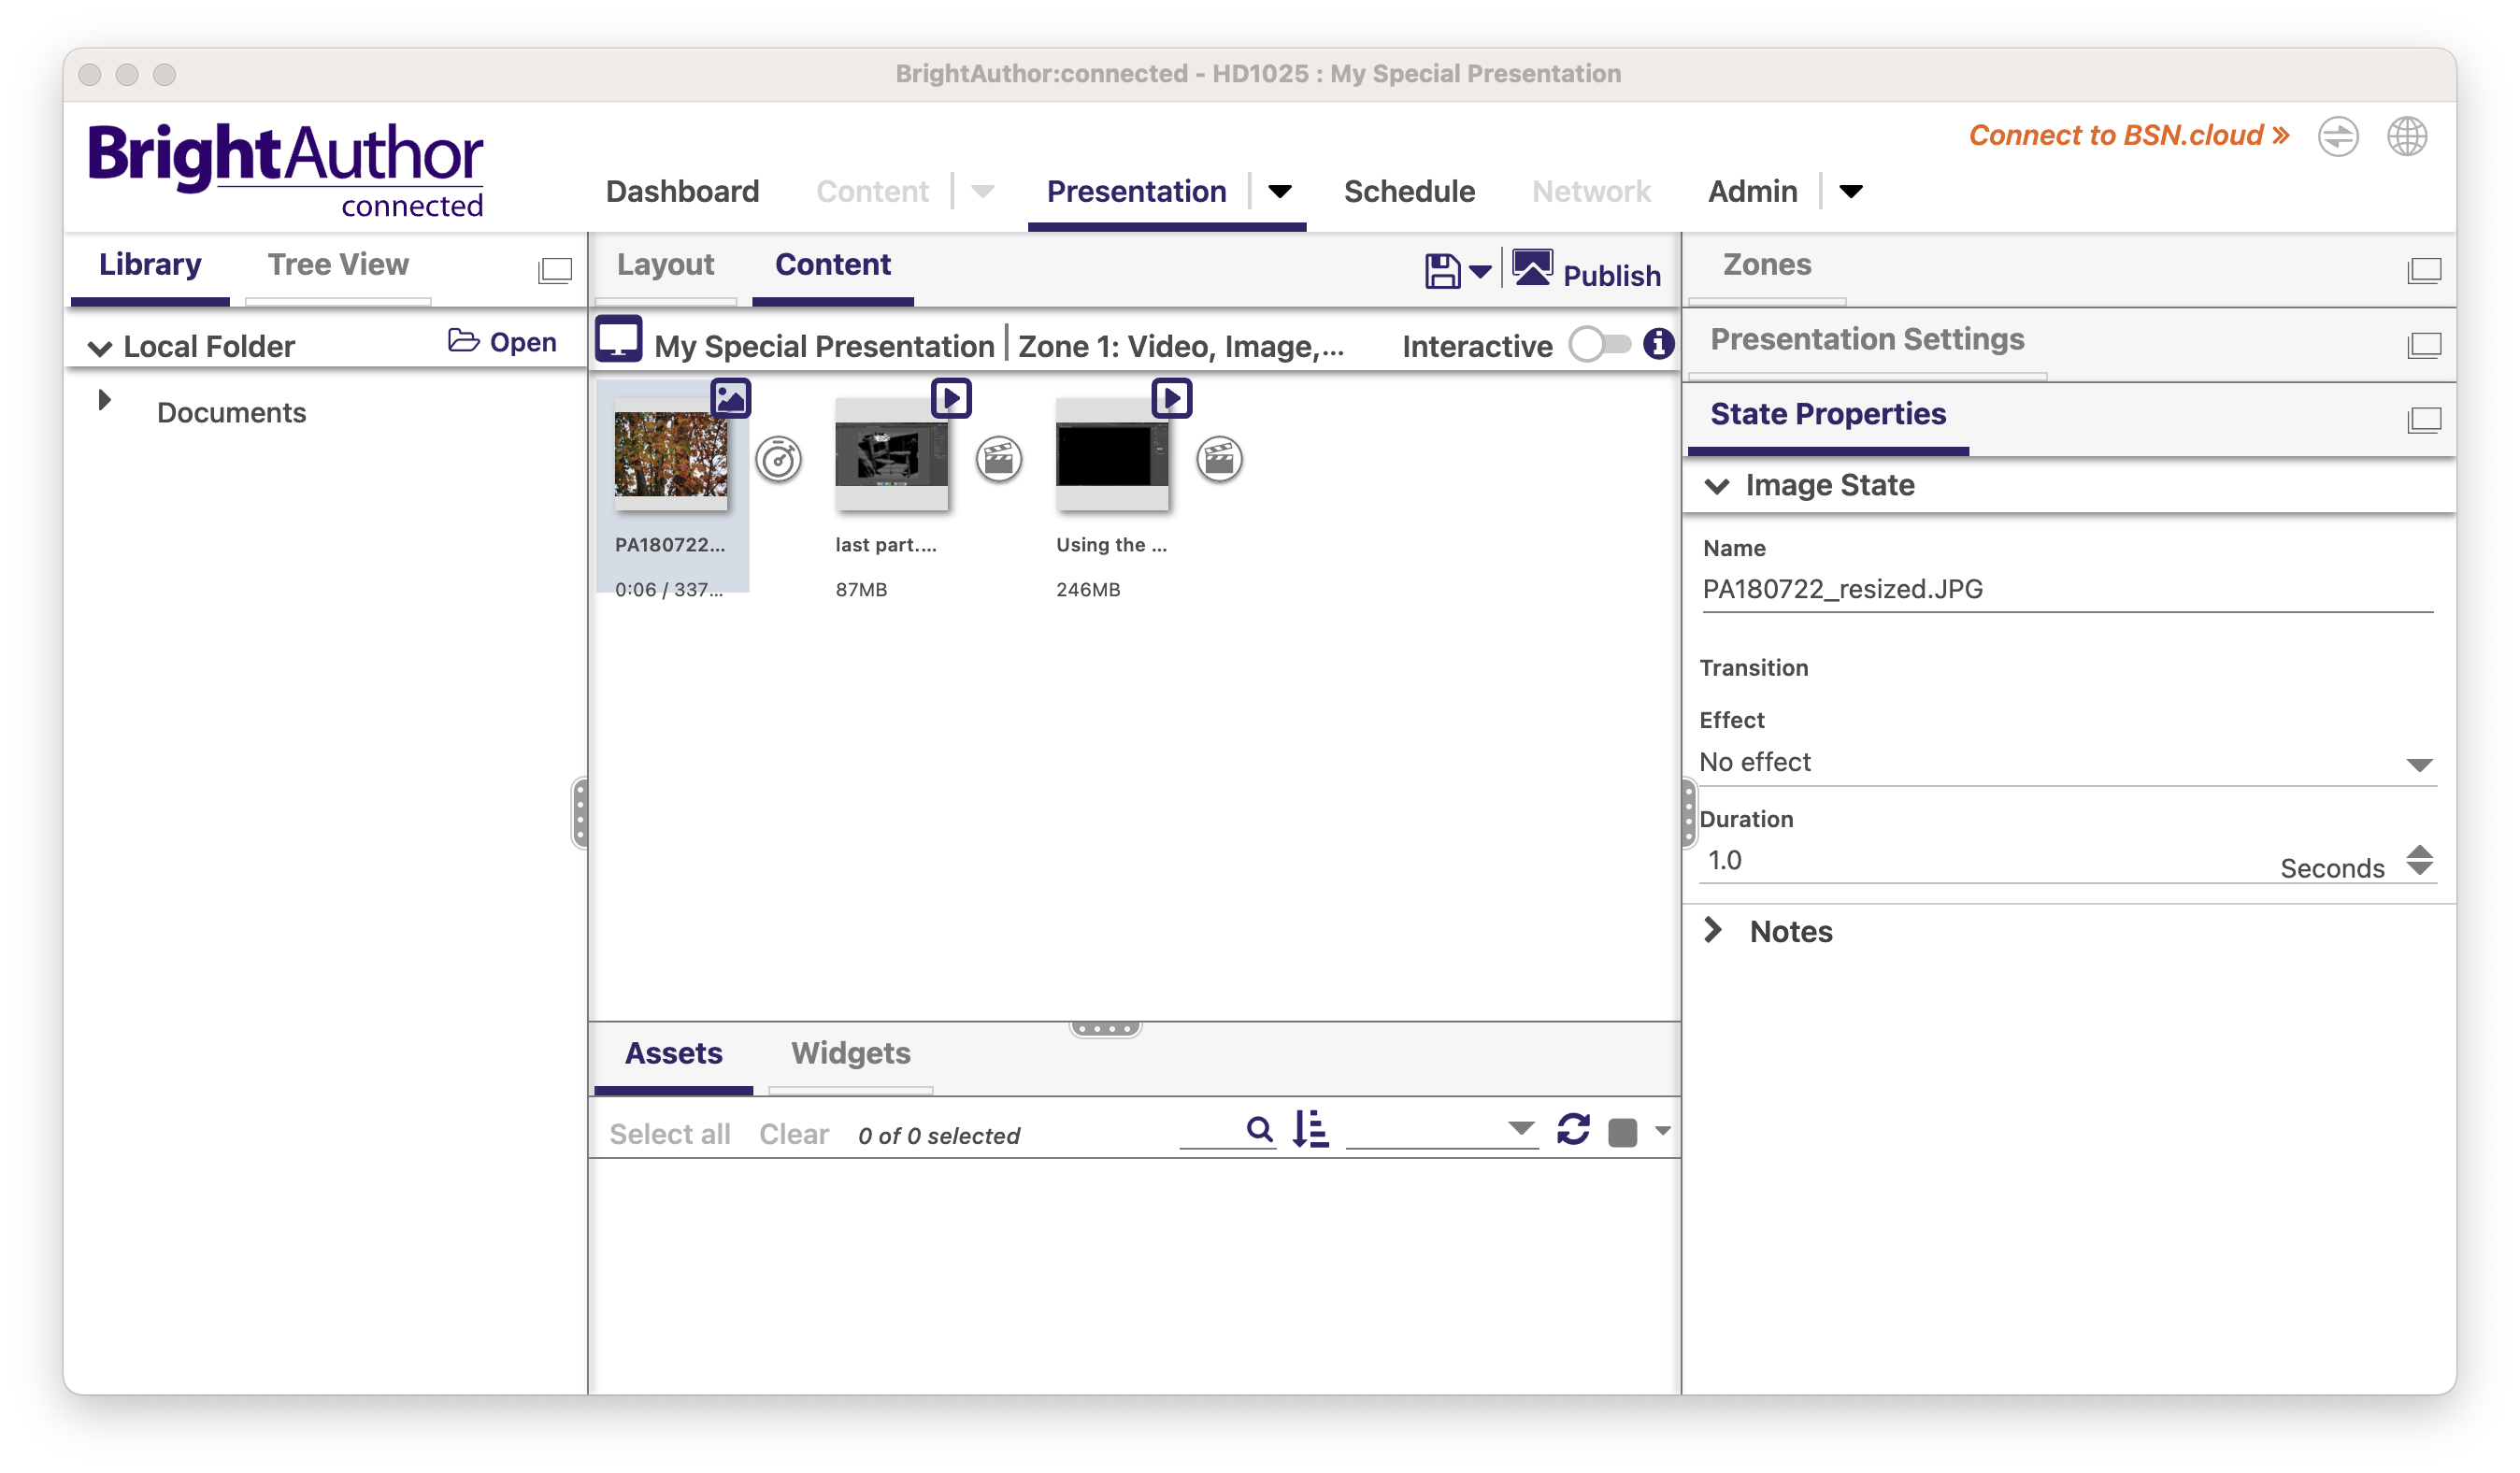This screenshot has height=1473, width=2520.
Task: Open the Effect dropdown
Action: 2067,762
